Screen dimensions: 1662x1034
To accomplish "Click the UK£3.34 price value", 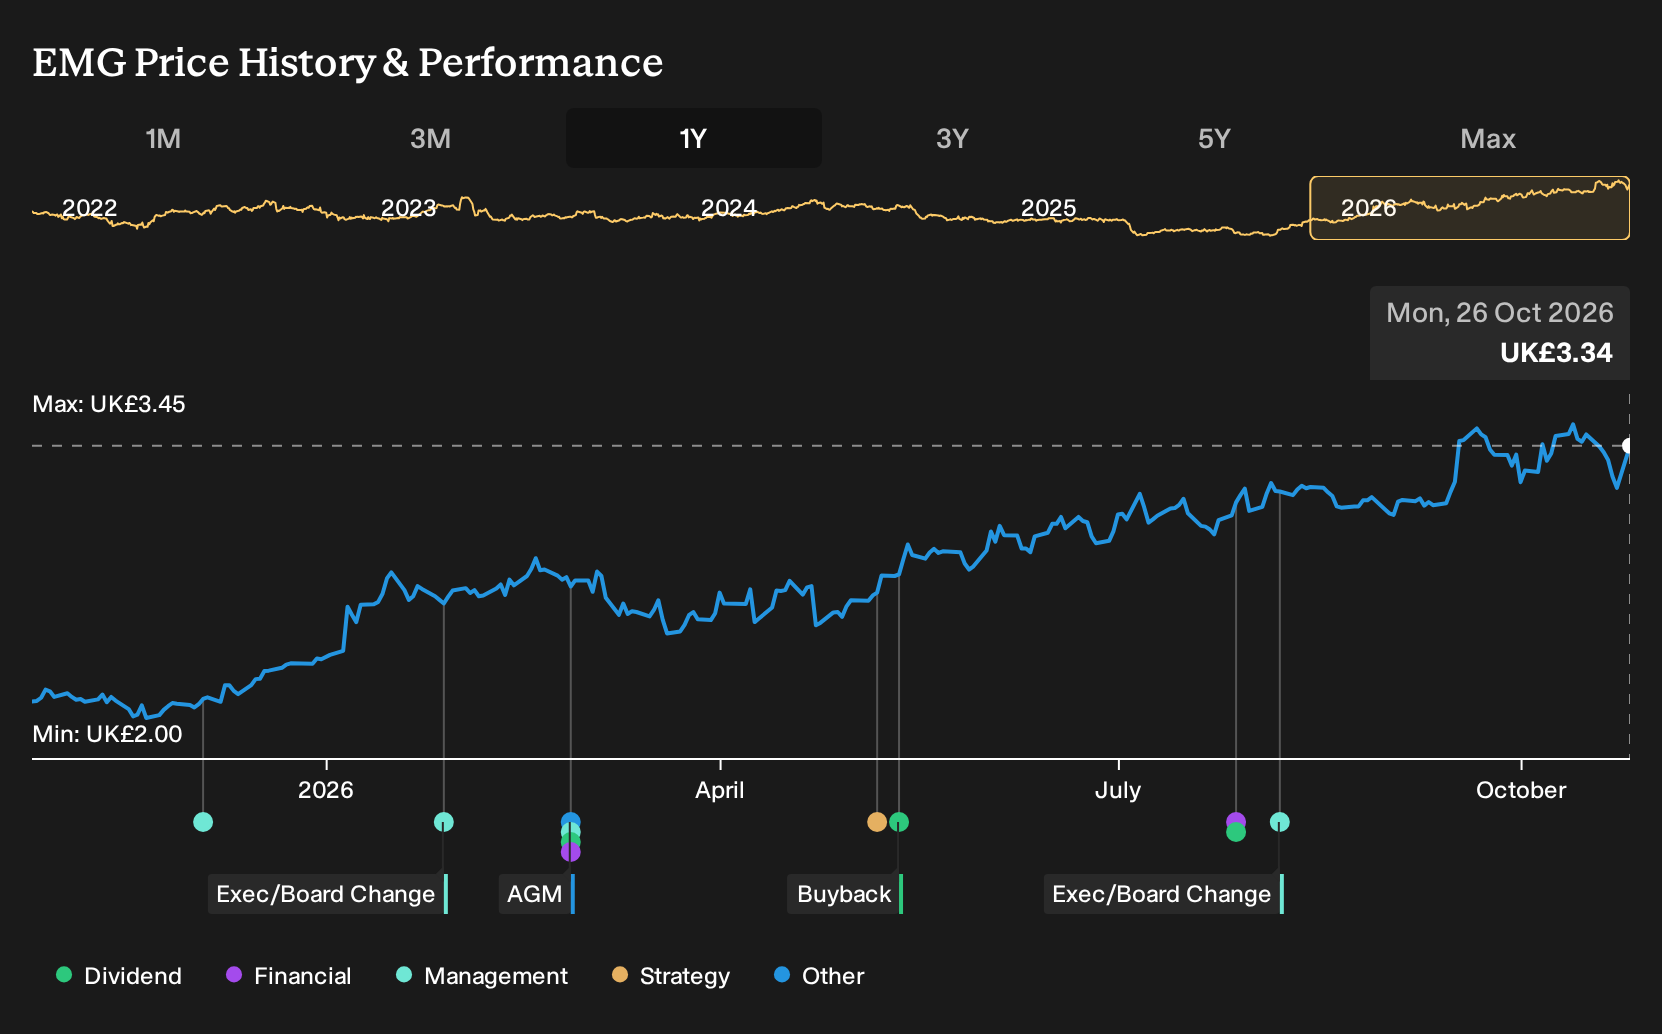I will pos(1556,353).
